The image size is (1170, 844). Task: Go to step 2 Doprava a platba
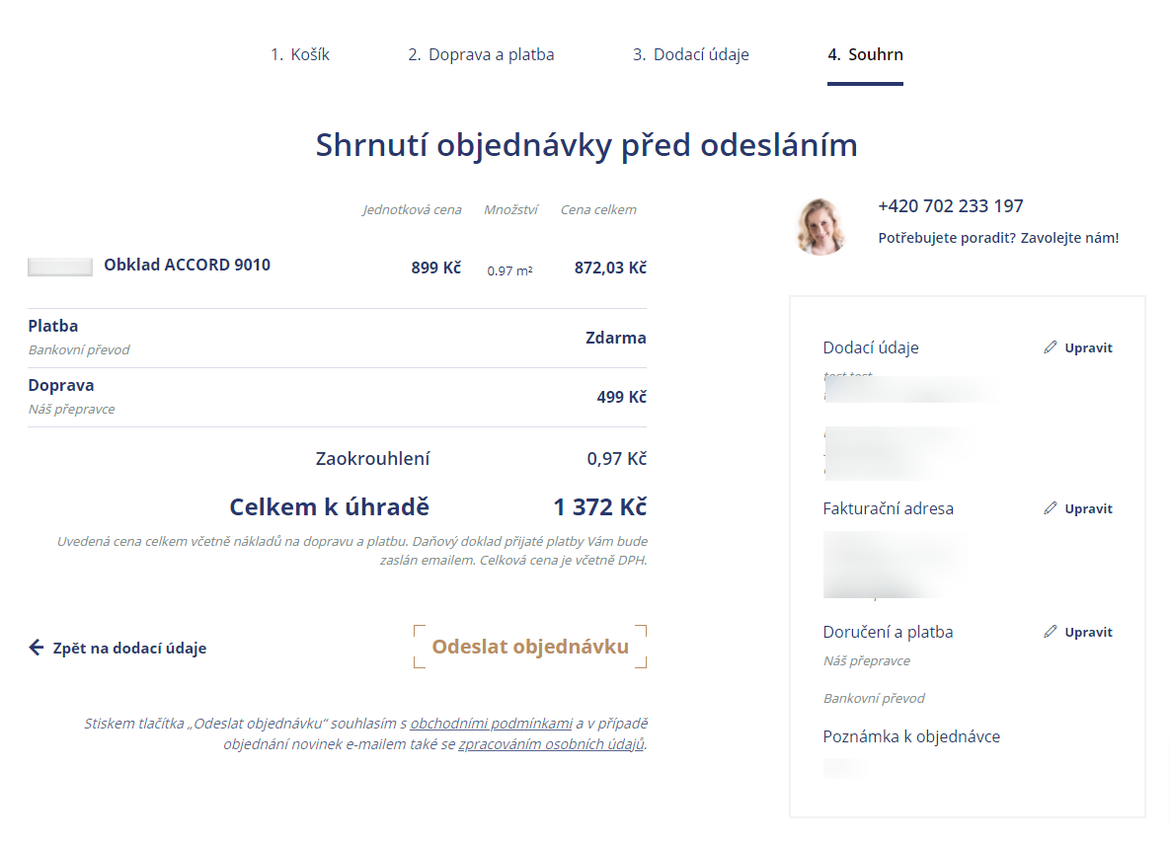pos(481,55)
